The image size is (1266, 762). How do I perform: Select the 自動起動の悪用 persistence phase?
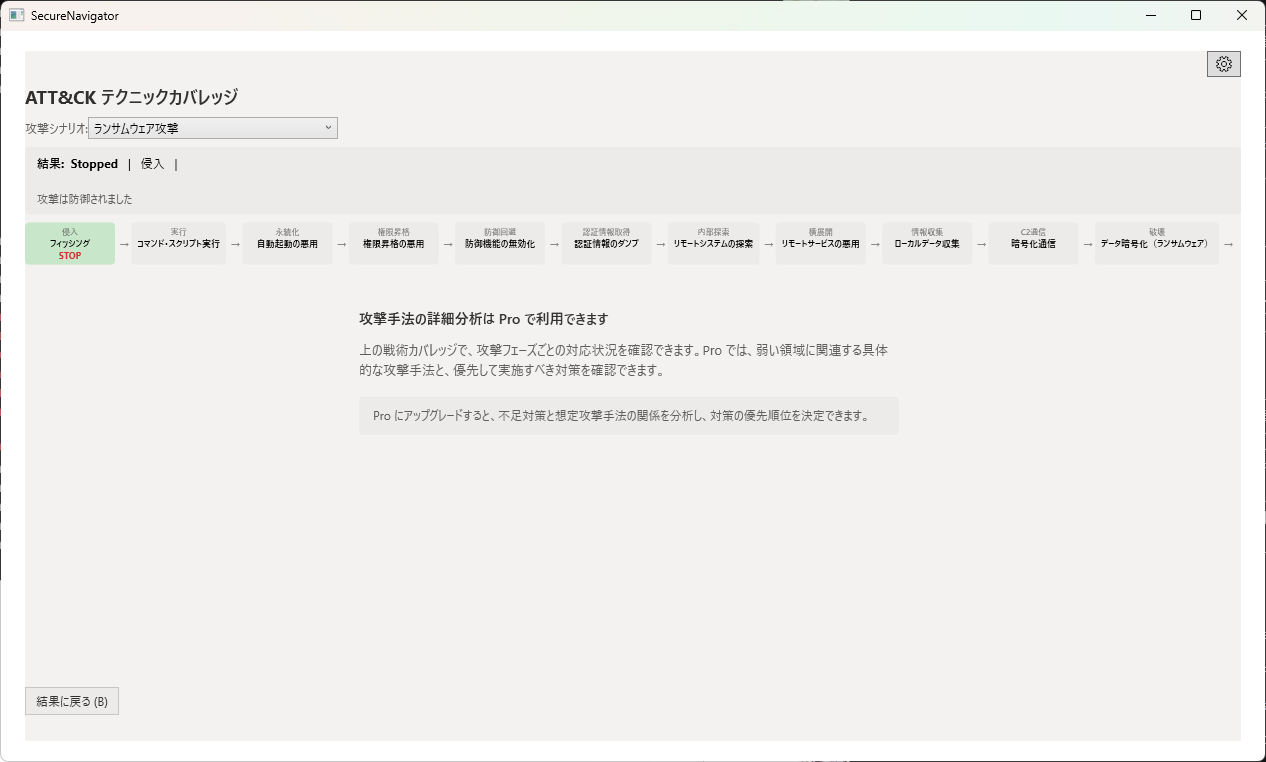click(x=287, y=243)
